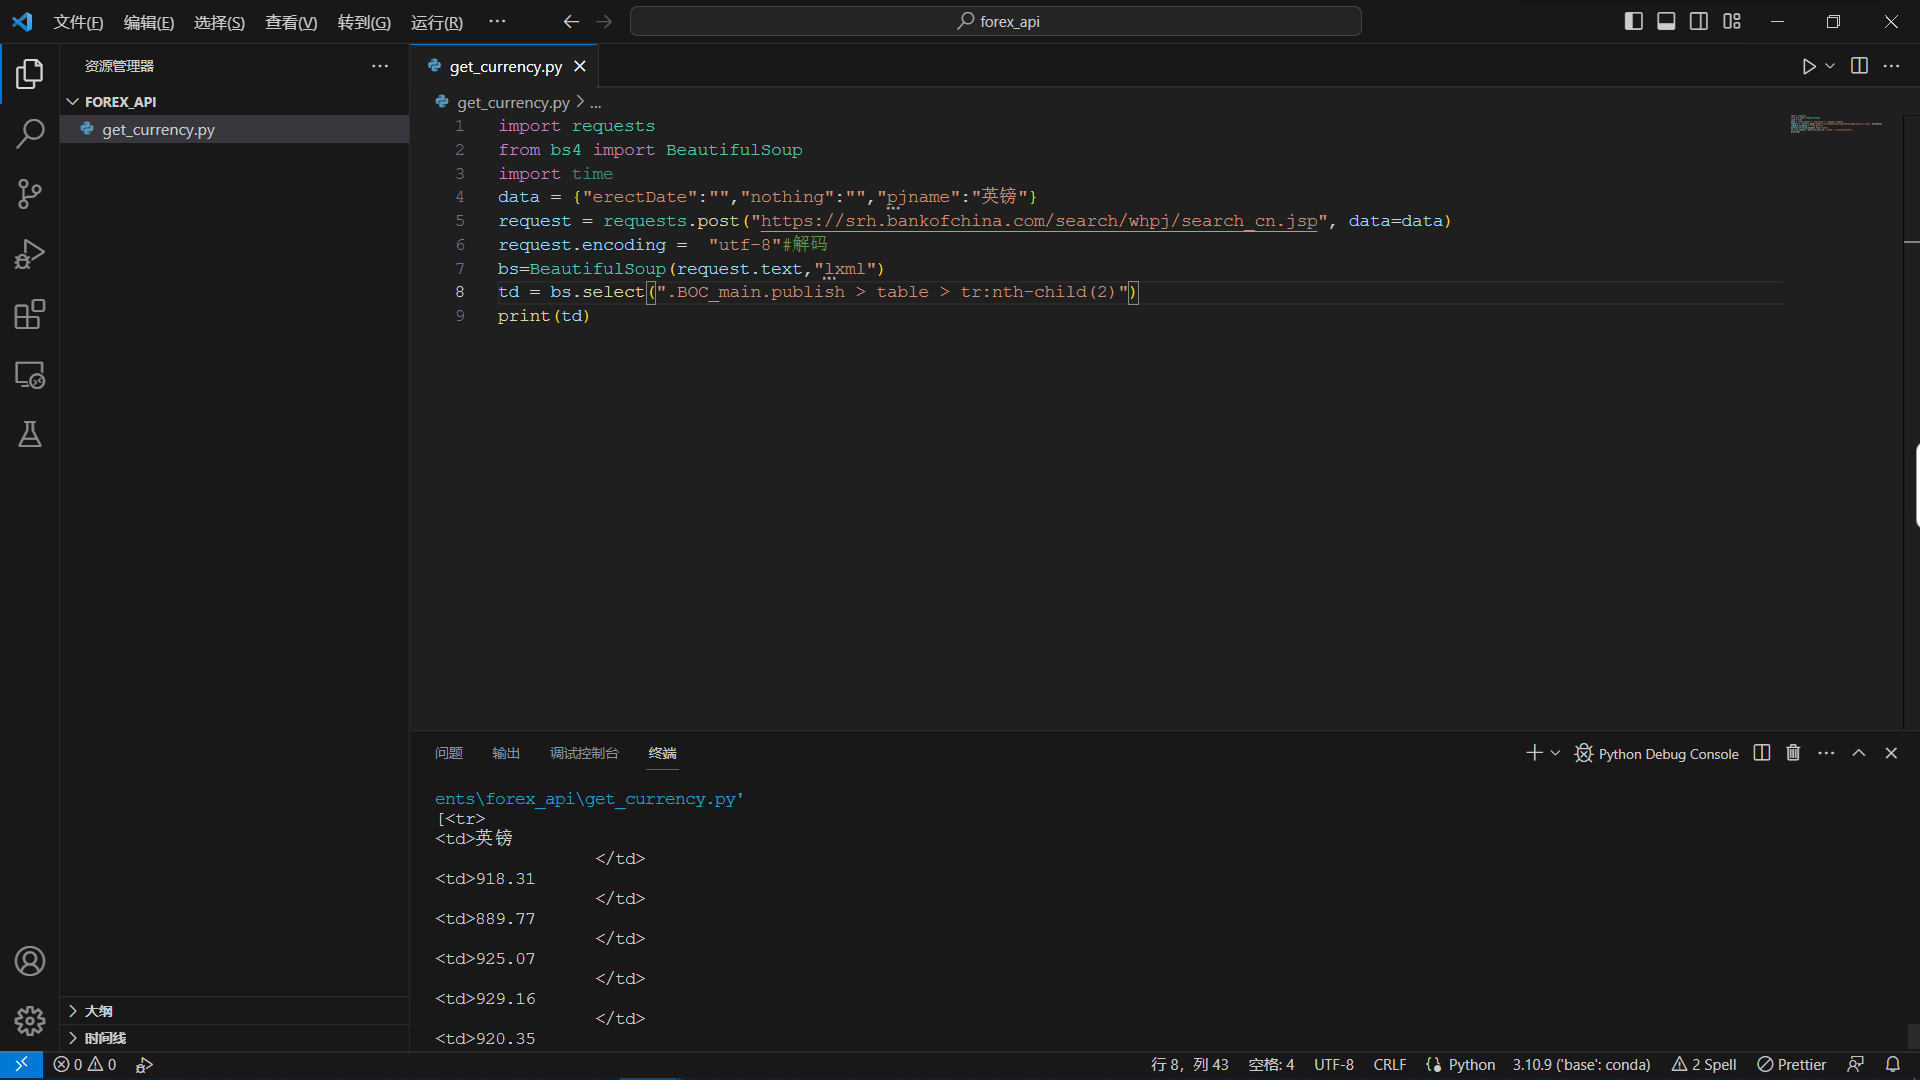
Task: Open remote window indicator in status bar
Action: [21, 1065]
